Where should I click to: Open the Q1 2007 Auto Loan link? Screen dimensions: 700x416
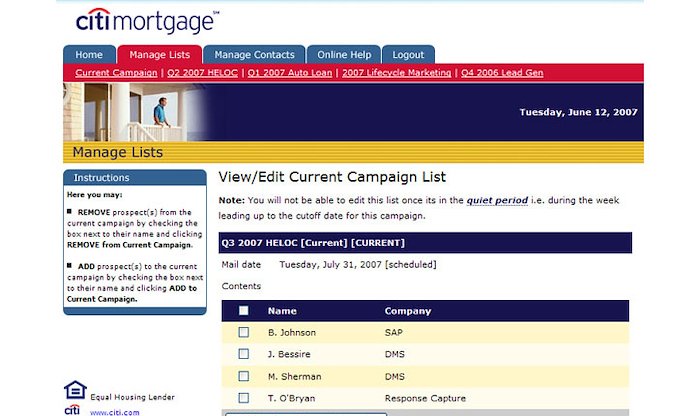tap(290, 73)
